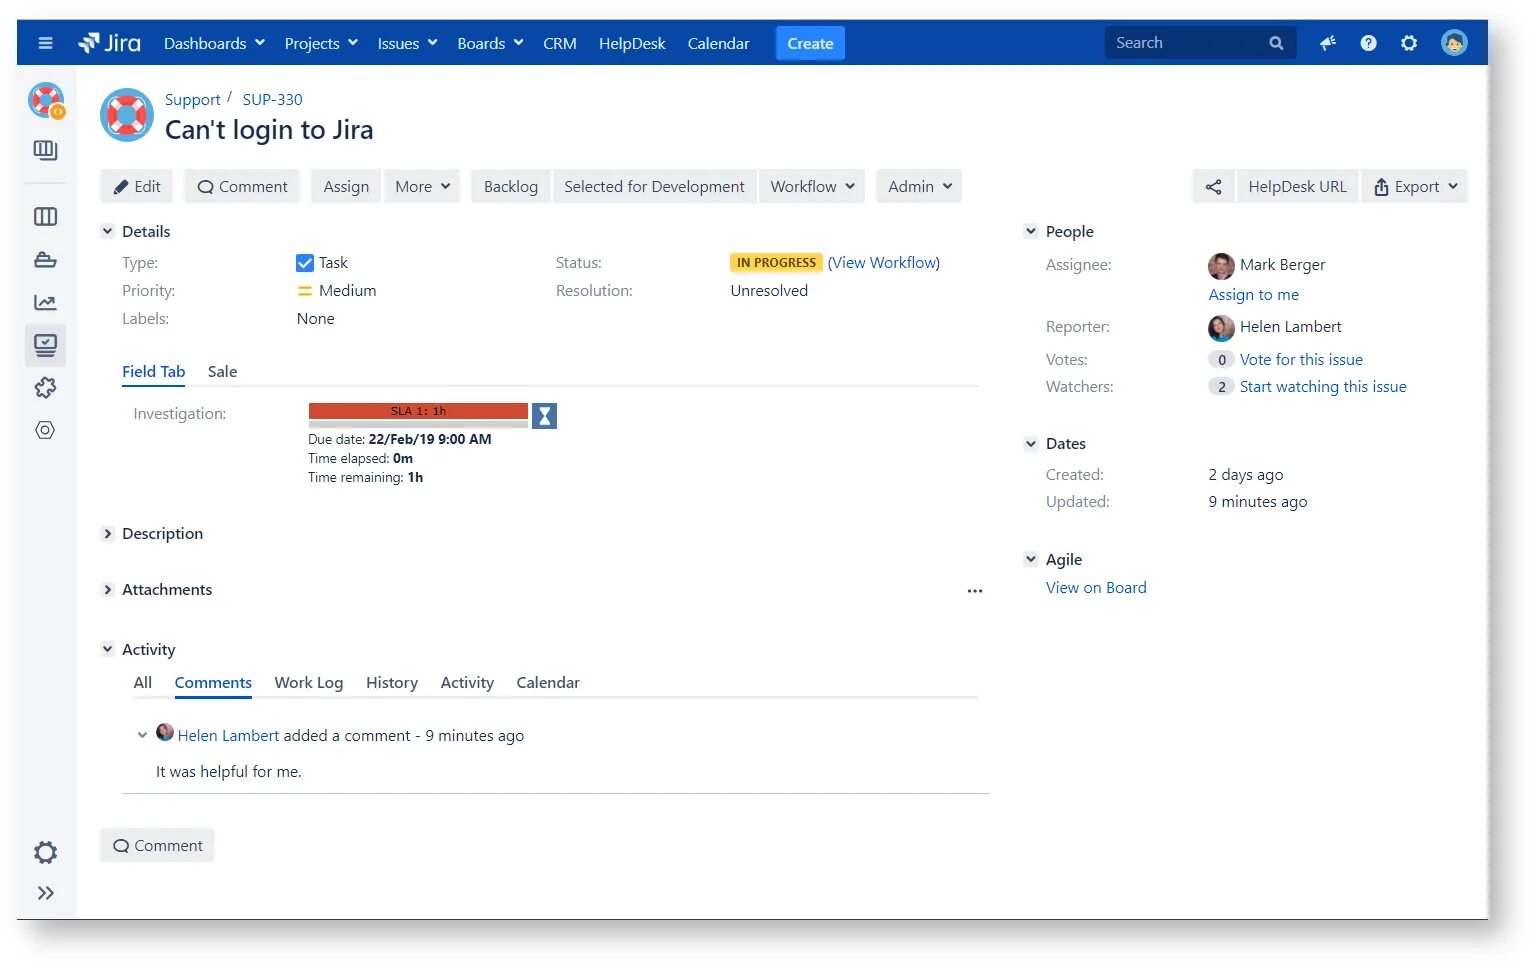Open the Add-ons puzzle sidebar icon
1536x968 pixels.
(45, 388)
